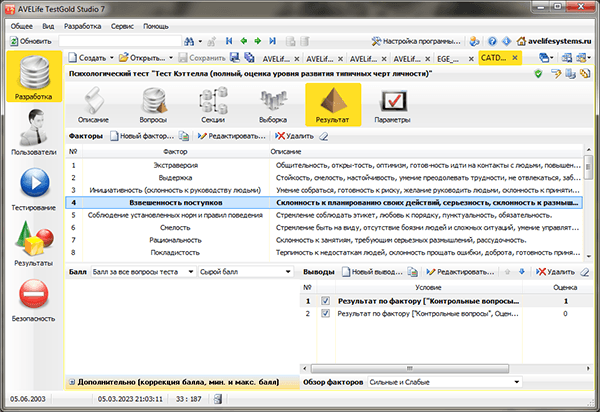Open the Пользователи section

[34, 132]
